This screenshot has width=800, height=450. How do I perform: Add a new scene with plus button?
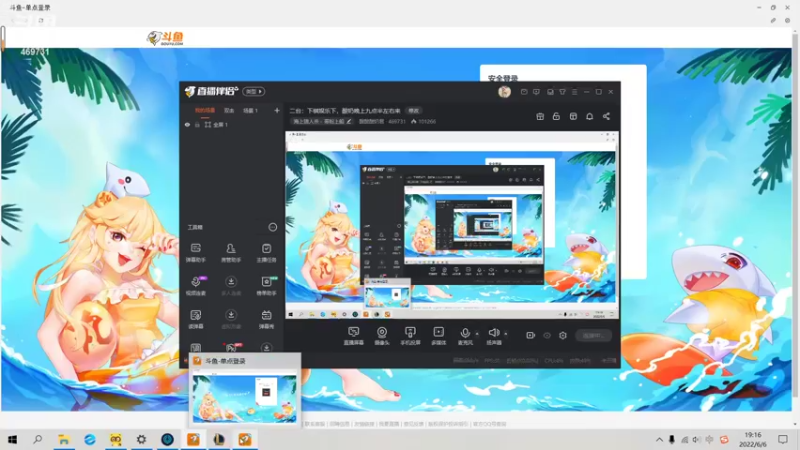click(277, 110)
